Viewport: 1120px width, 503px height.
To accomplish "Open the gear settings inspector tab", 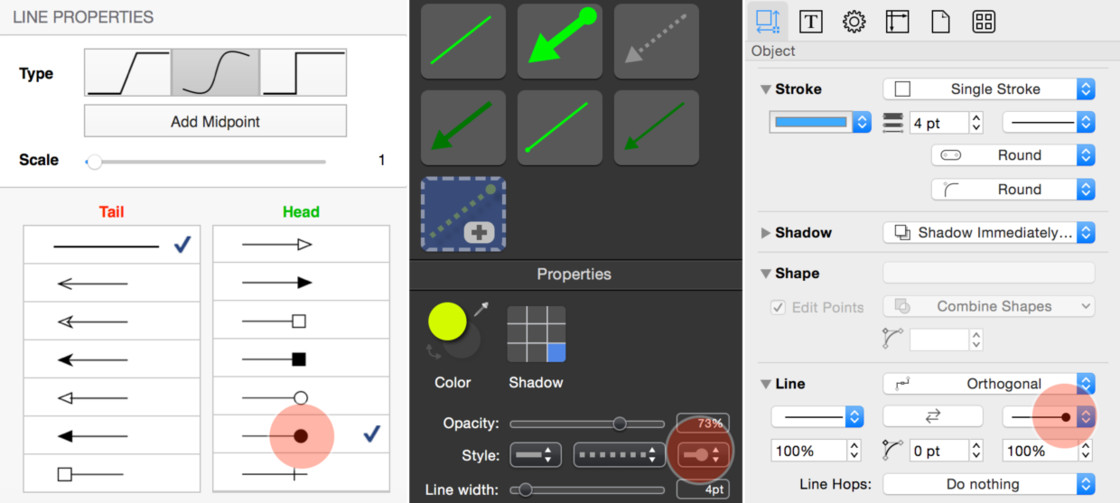I will [854, 21].
